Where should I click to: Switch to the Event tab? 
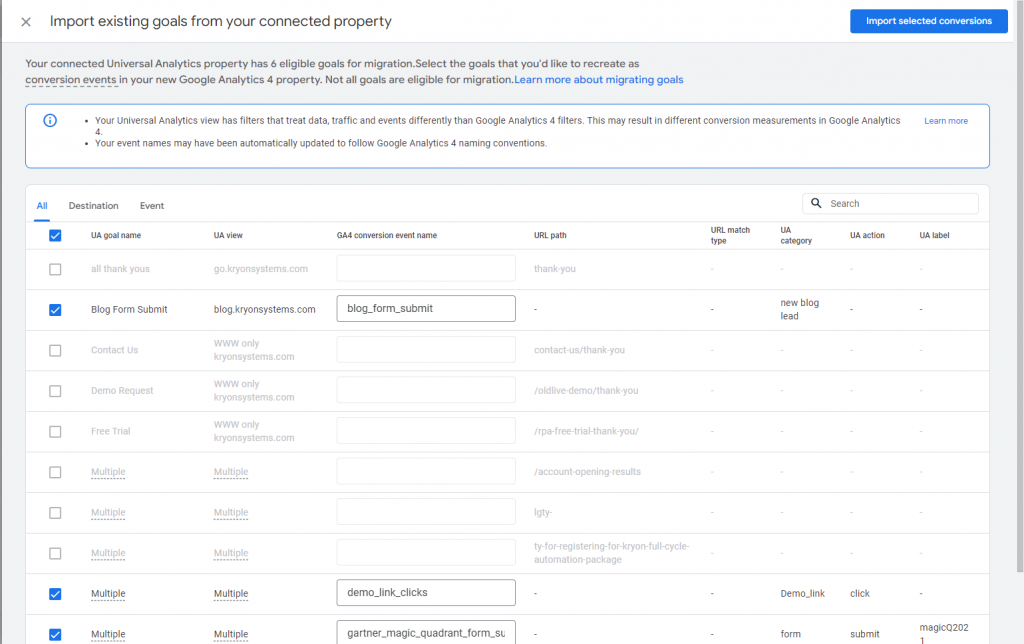(x=152, y=206)
